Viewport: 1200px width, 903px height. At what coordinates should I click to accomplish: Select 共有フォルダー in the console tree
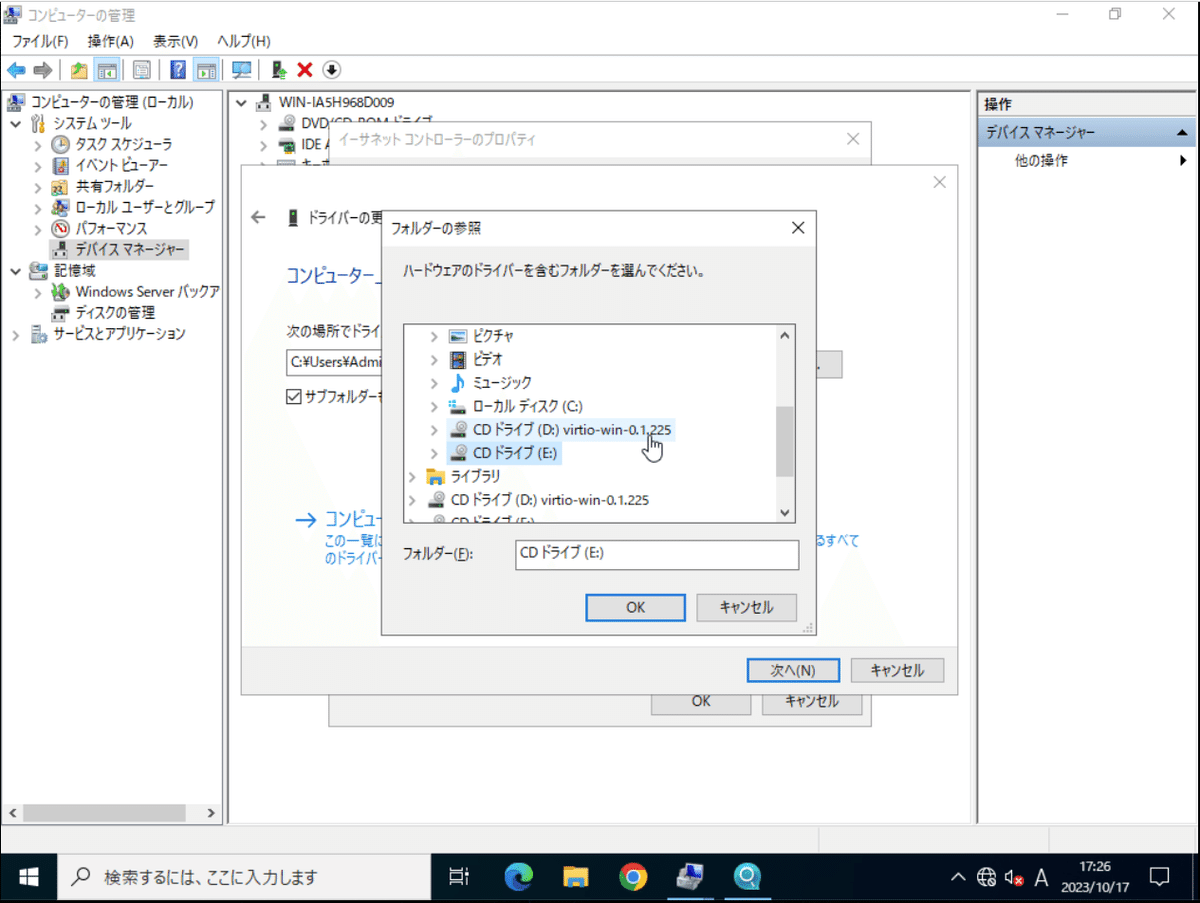click(x=115, y=186)
